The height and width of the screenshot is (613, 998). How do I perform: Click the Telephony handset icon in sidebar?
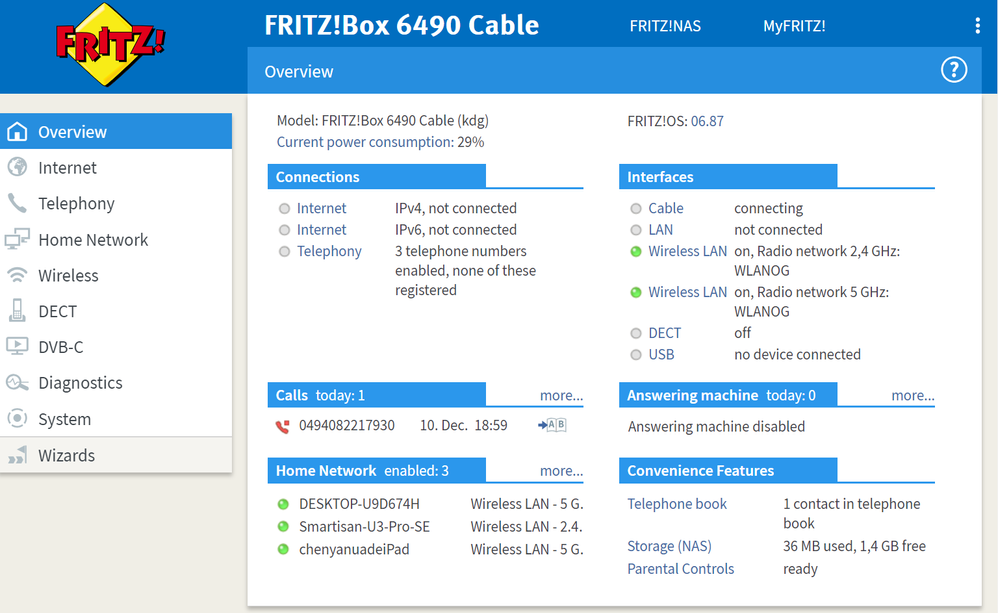point(17,204)
